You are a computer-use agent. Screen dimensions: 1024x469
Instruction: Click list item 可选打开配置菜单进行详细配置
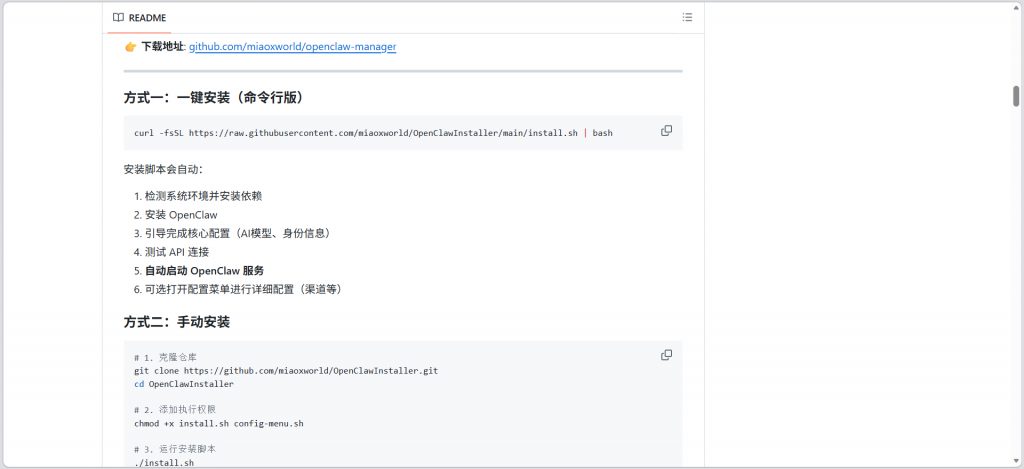pyautogui.click(x=244, y=289)
